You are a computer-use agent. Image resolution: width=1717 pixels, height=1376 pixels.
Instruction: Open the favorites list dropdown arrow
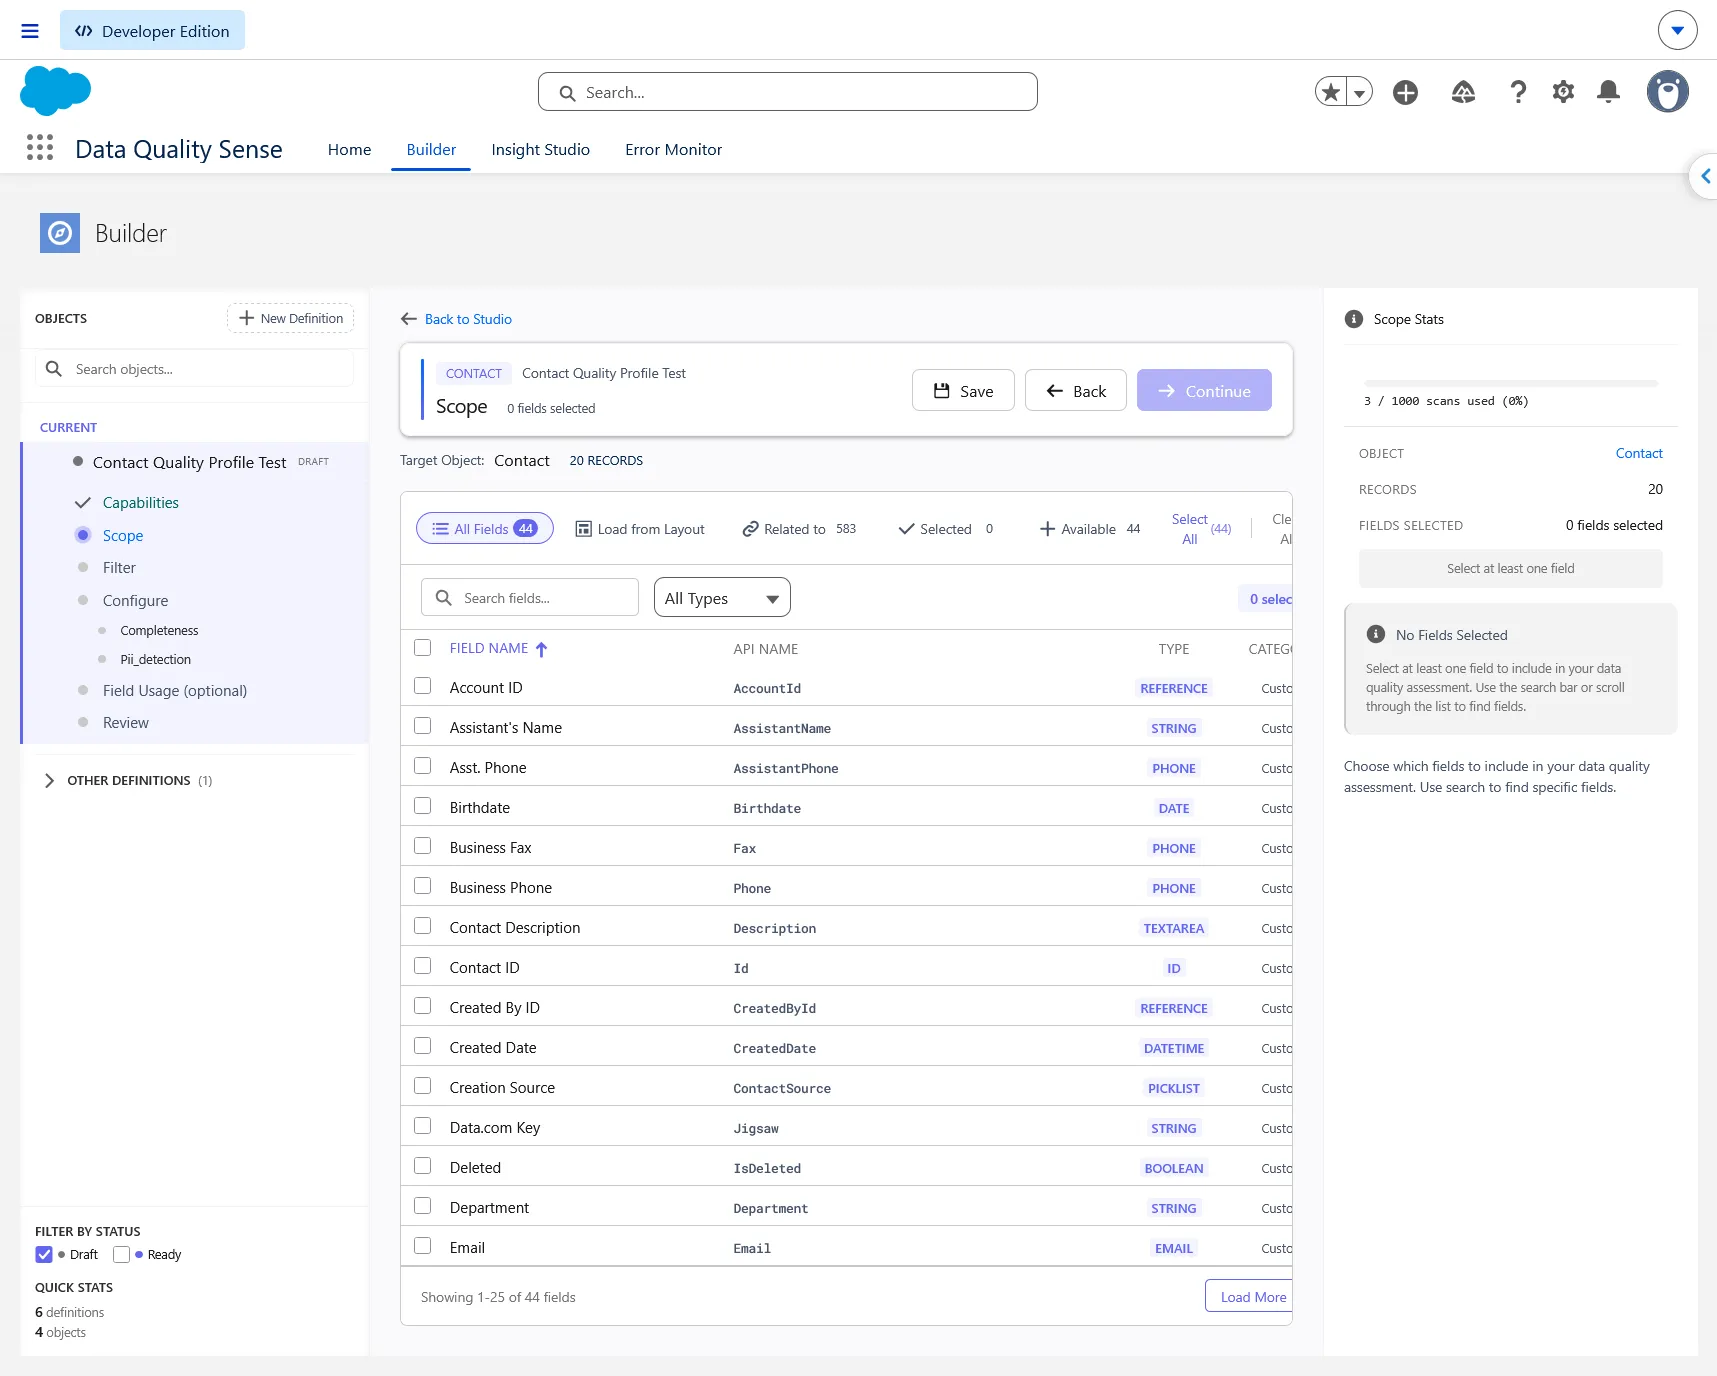(x=1359, y=92)
